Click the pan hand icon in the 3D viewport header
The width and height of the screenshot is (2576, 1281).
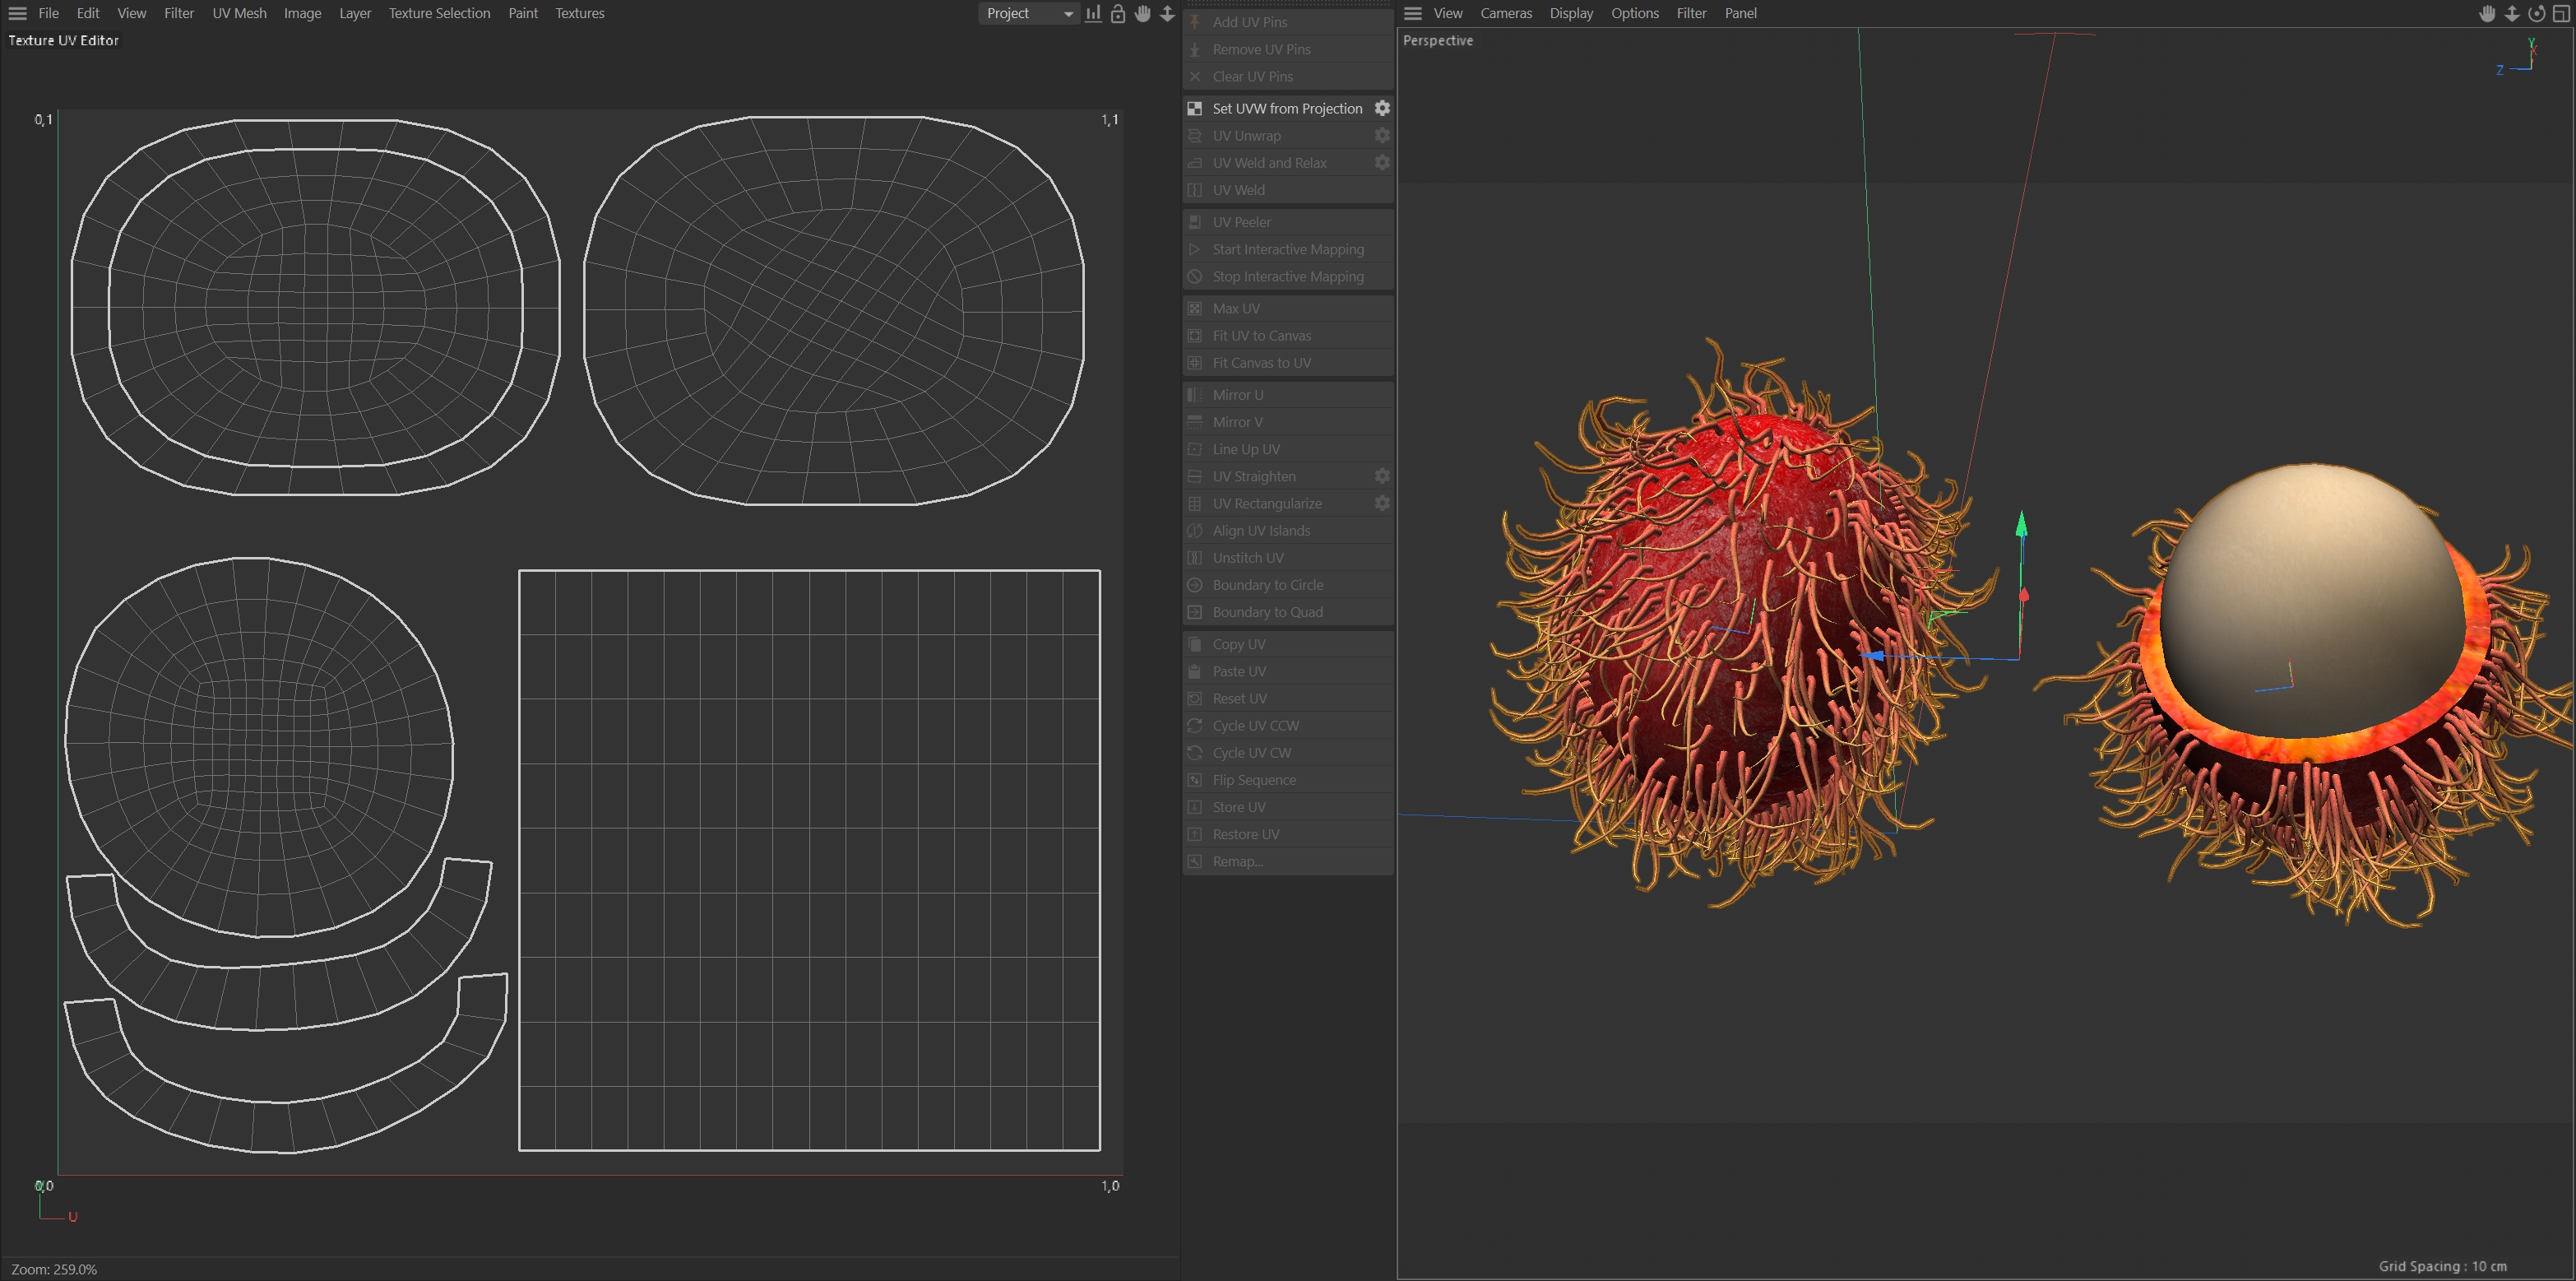coord(2487,13)
